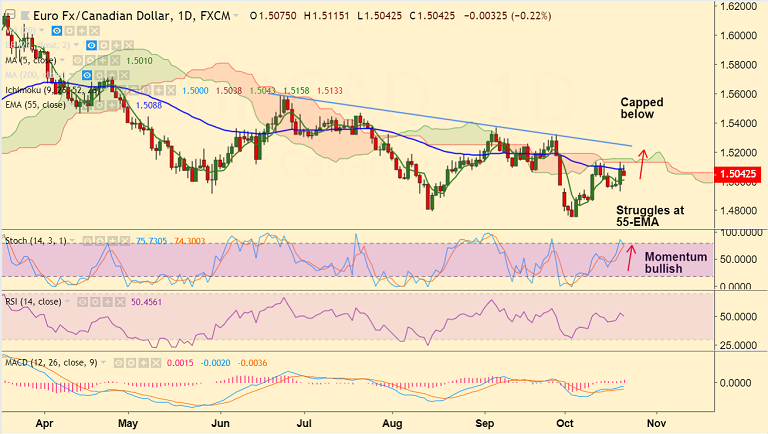Screen dimensions: 768x434
Task: Open gear settings for Stoch (14, 3, 1)
Action: click(100, 241)
